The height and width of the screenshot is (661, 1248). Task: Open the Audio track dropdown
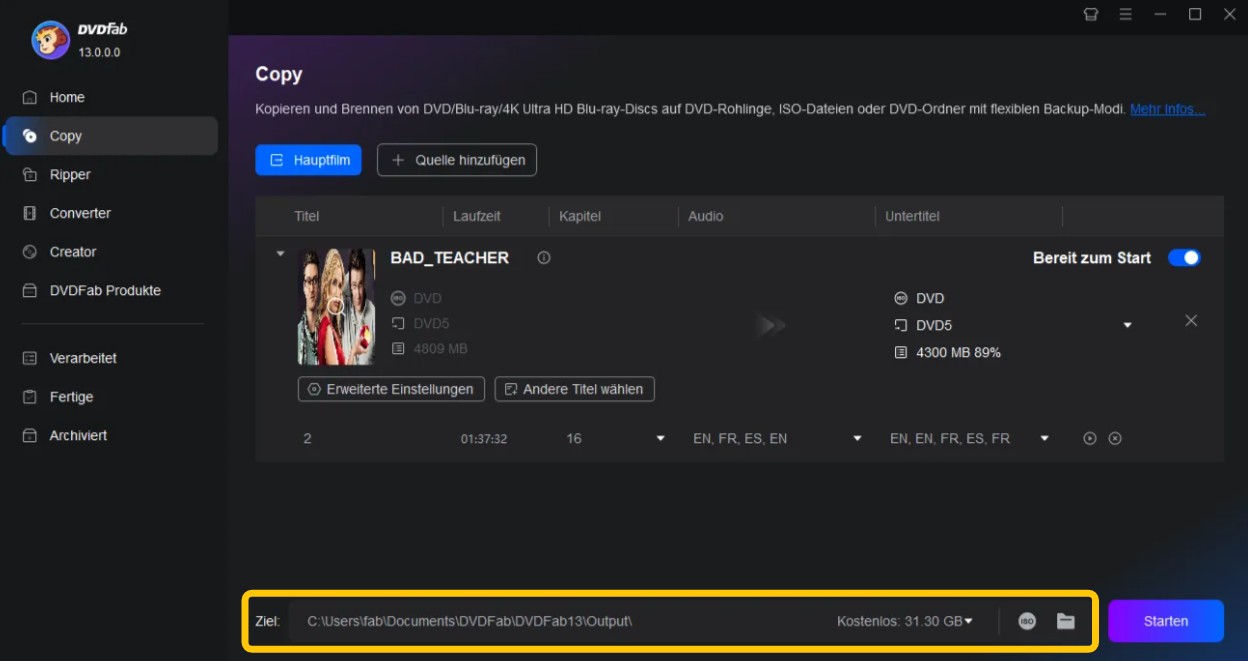point(858,439)
